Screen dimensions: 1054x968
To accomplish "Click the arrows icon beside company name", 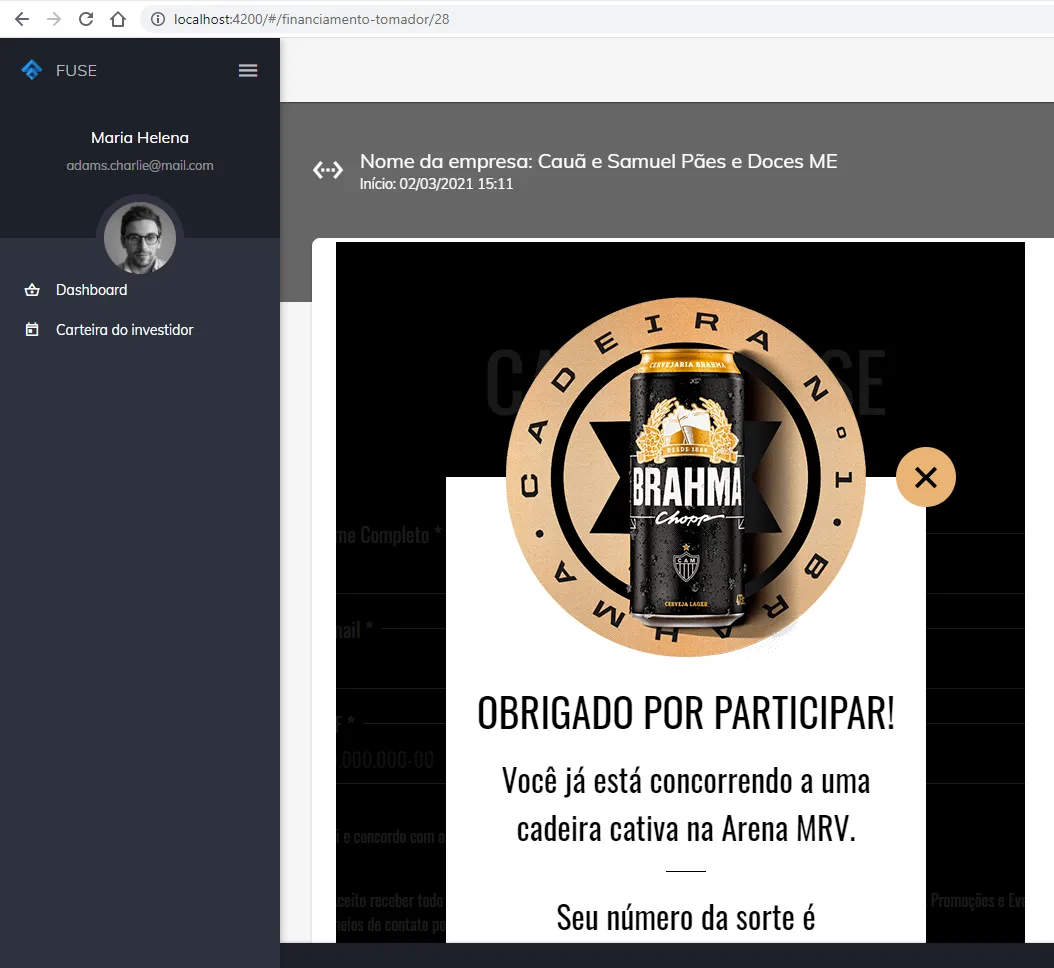I will [x=328, y=170].
